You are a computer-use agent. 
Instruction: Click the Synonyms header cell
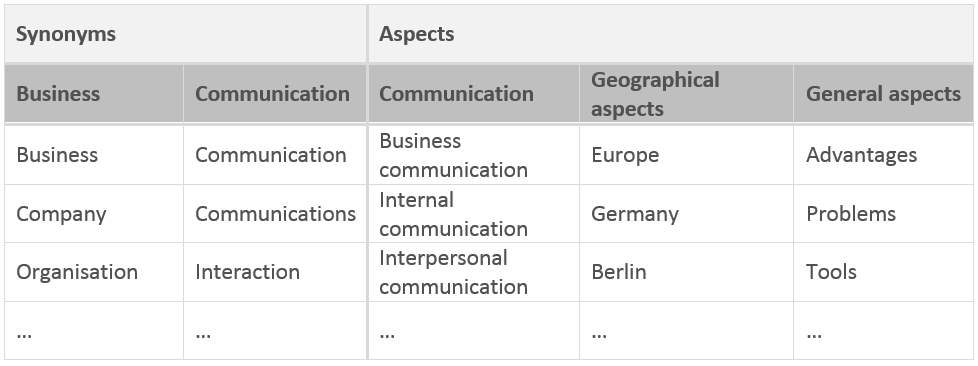click(x=186, y=34)
